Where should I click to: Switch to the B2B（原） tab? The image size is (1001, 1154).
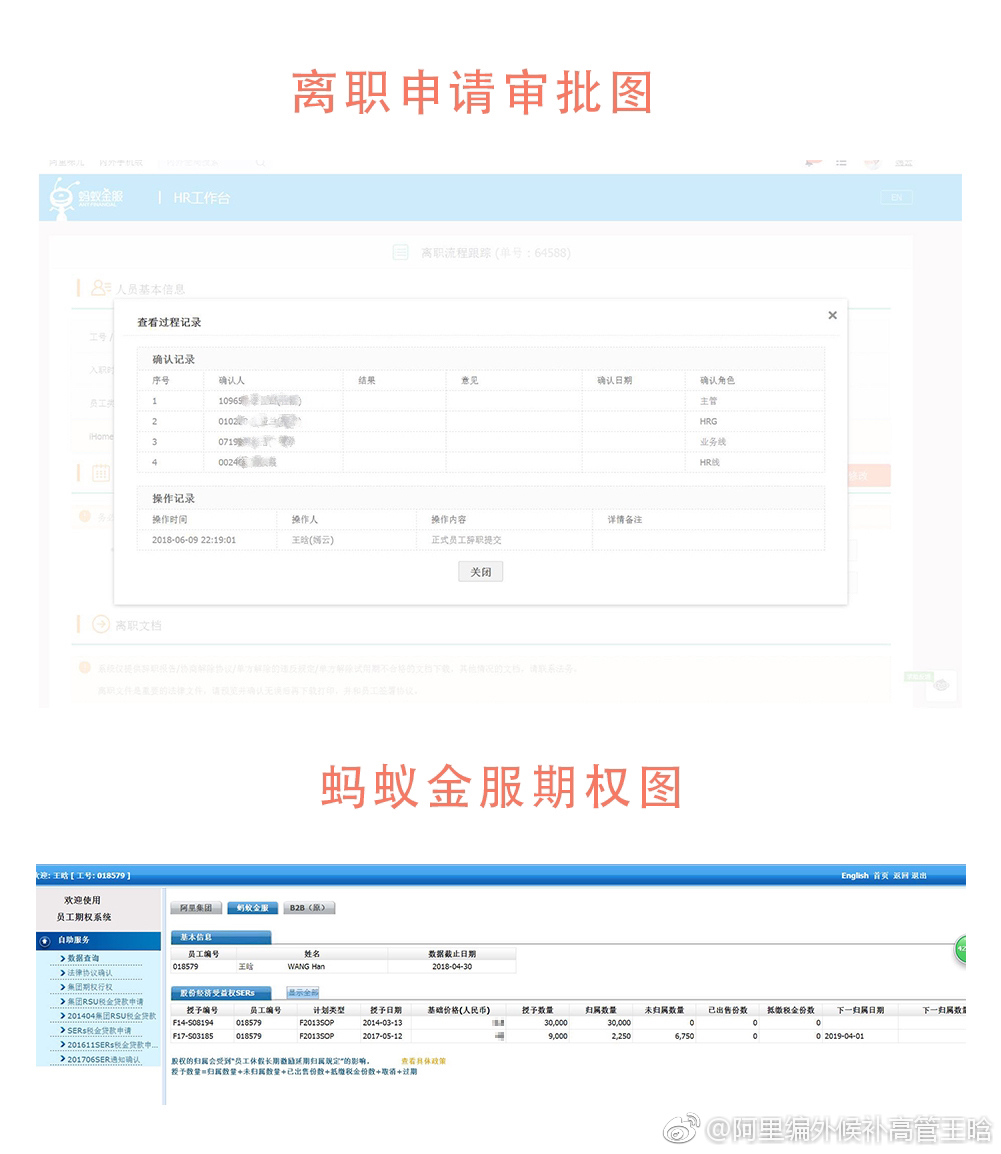pyautogui.click(x=309, y=908)
